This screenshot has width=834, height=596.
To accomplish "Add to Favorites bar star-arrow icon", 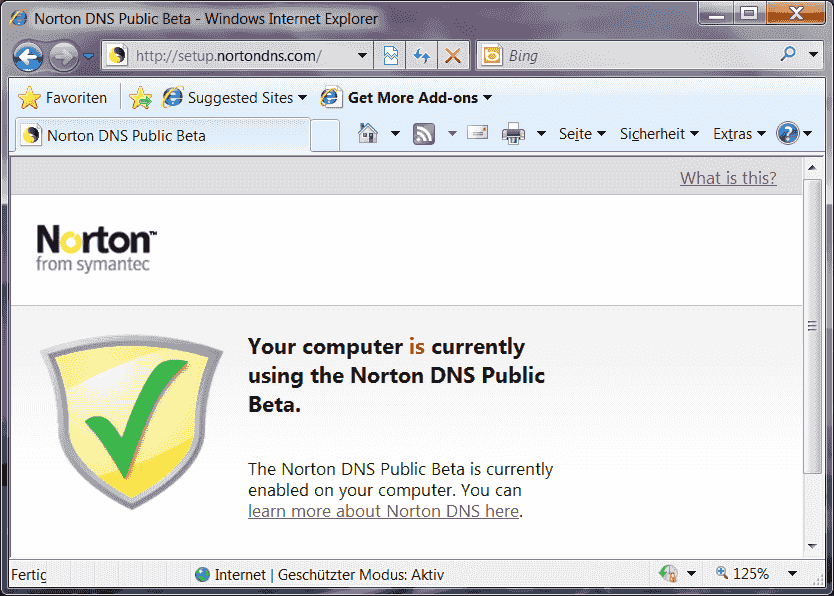I will [x=140, y=98].
